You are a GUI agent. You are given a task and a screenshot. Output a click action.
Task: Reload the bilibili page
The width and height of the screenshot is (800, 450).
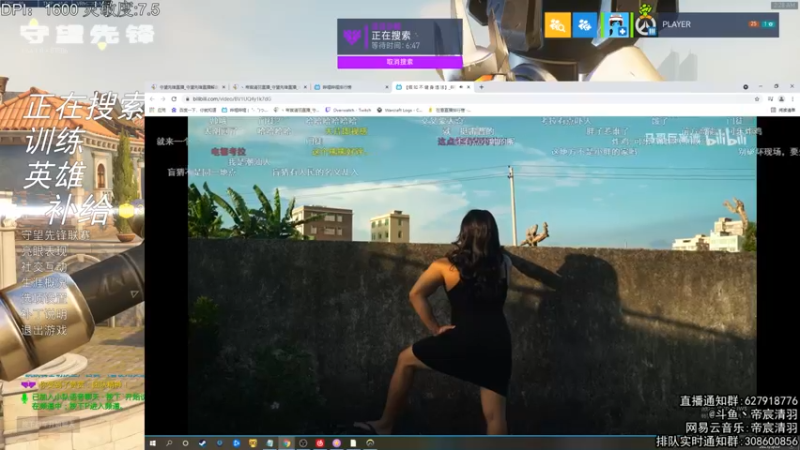point(174,99)
